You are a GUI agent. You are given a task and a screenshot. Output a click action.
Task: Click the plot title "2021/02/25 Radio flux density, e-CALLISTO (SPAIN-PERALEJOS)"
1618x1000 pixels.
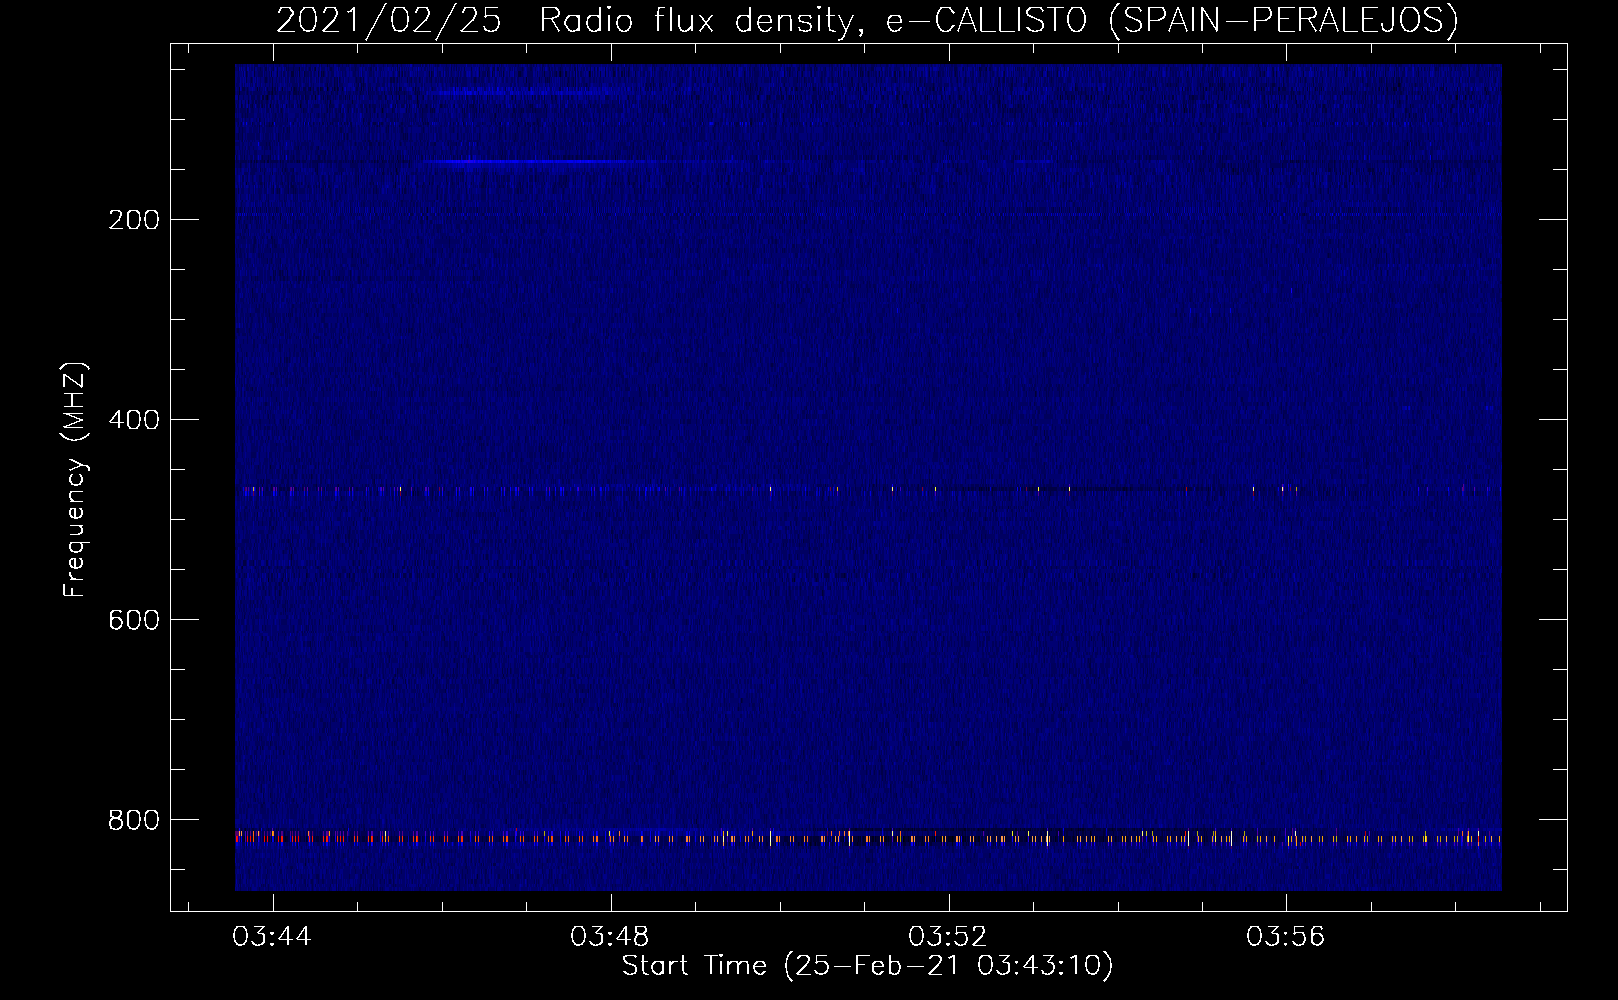867,20
